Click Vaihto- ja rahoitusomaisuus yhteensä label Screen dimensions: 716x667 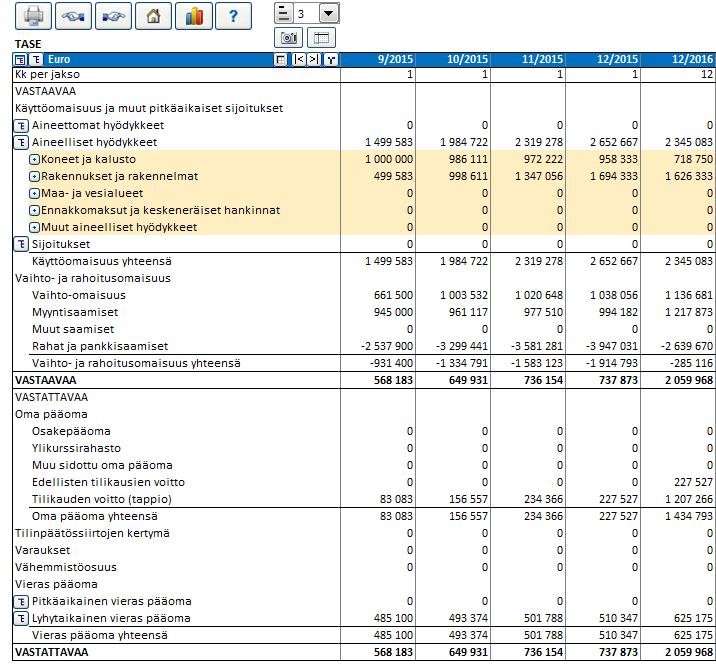pyautogui.click(x=136, y=363)
